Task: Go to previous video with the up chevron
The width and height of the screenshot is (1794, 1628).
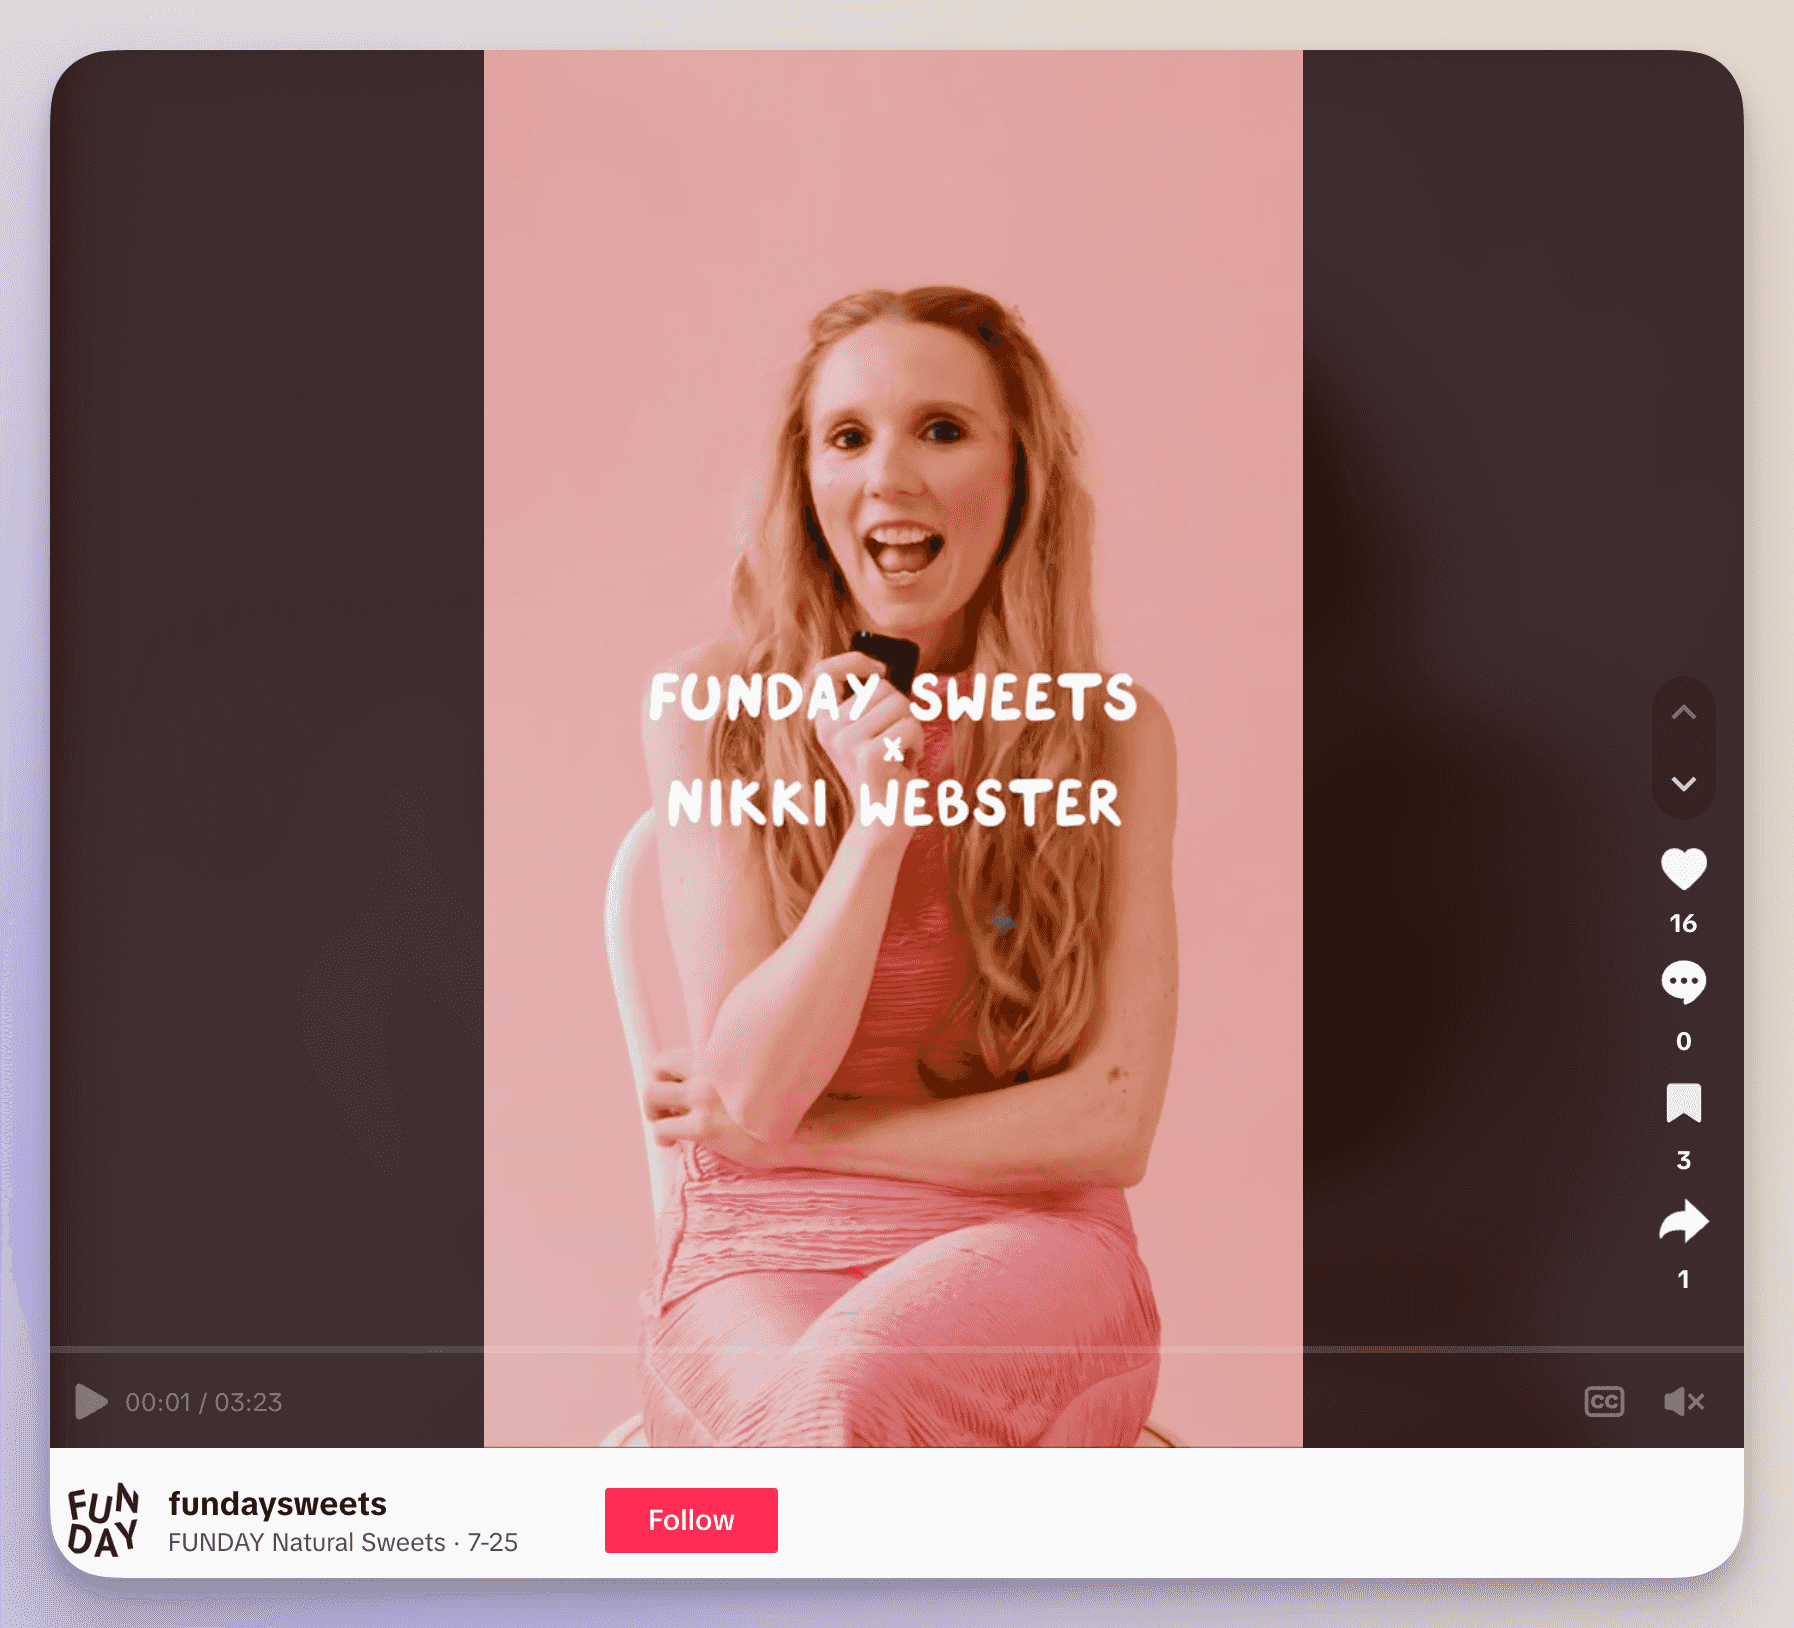Action: pyautogui.click(x=1683, y=712)
